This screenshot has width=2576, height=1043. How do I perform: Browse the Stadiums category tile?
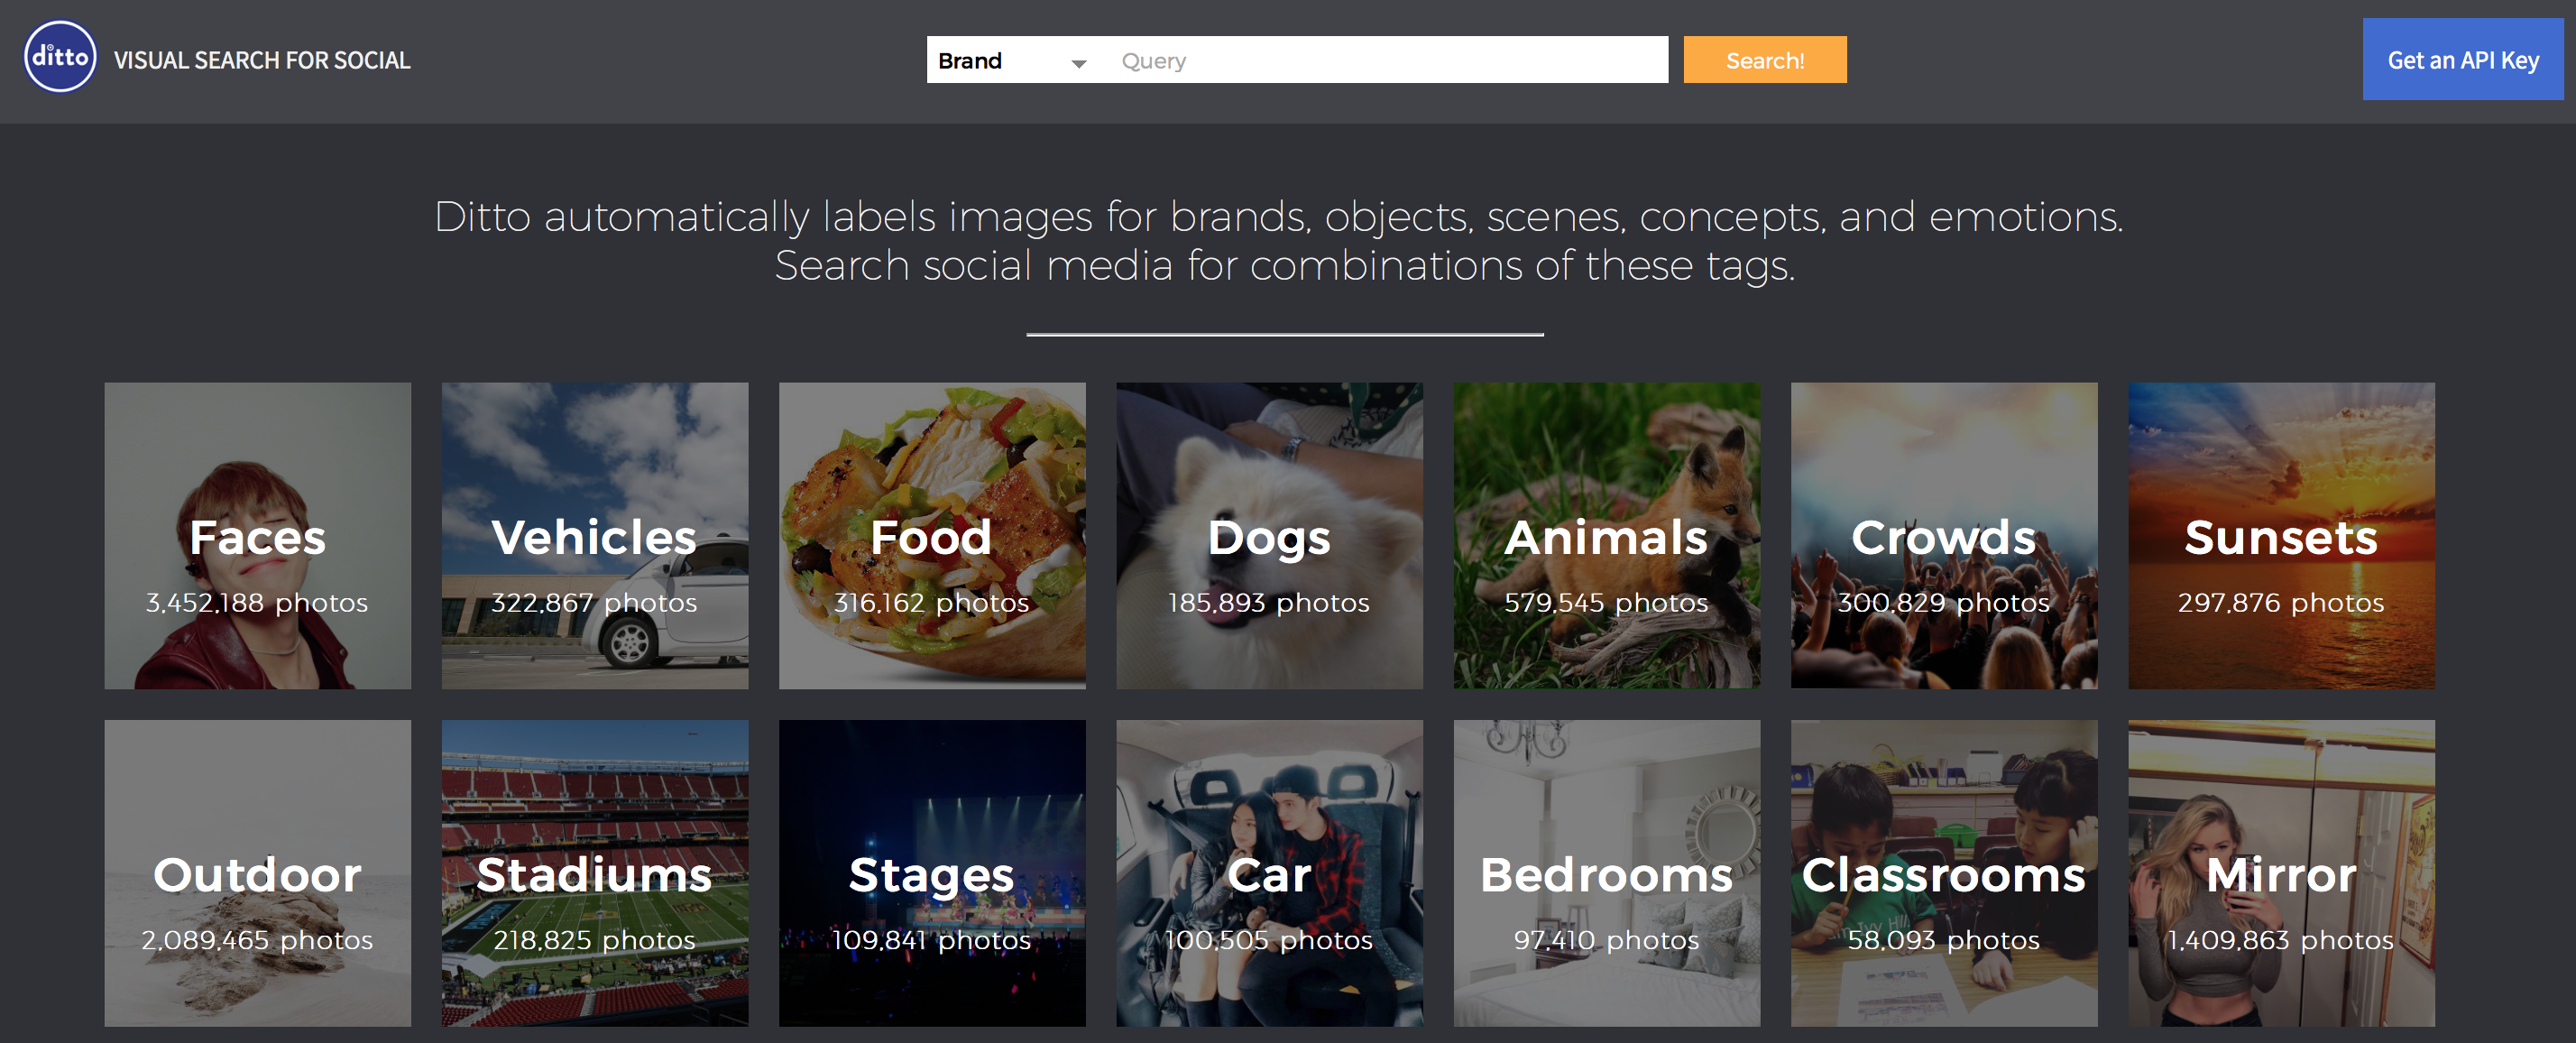click(x=594, y=873)
